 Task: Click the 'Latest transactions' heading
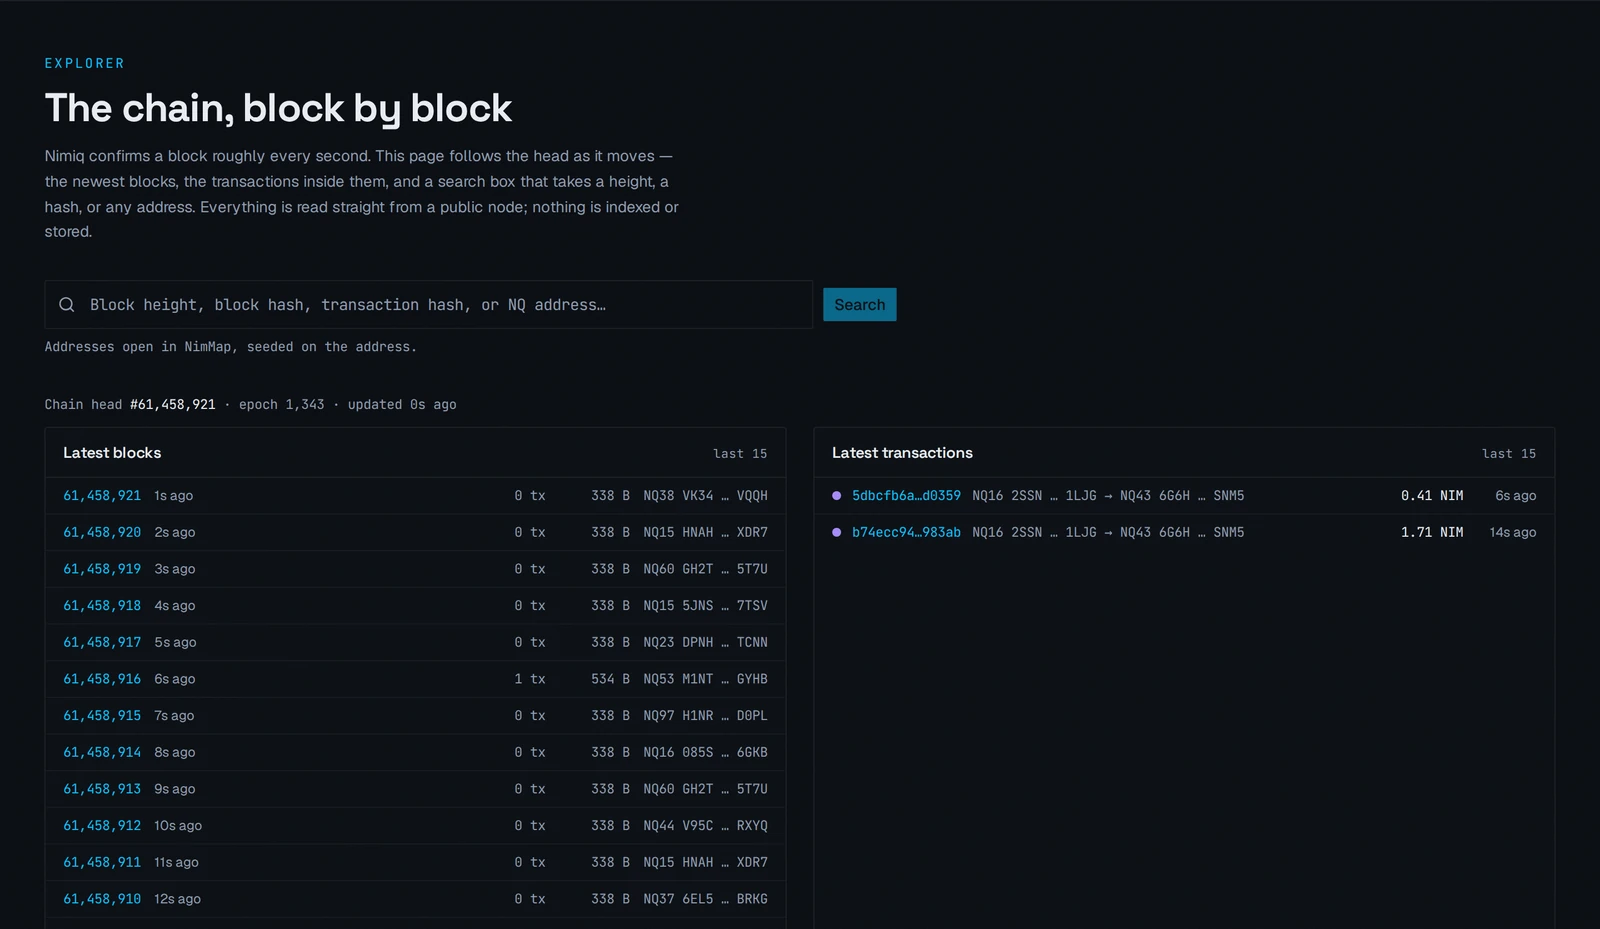pyautogui.click(x=902, y=453)
